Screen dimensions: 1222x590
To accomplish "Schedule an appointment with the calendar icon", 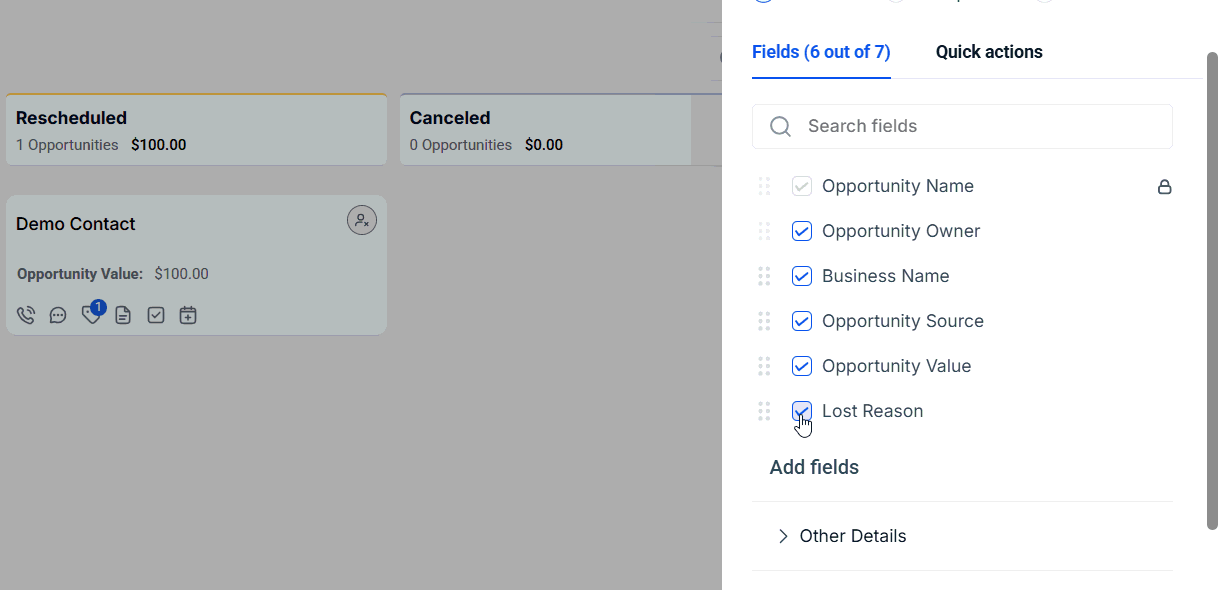I will pyautogui.click(x=187, y=314).
